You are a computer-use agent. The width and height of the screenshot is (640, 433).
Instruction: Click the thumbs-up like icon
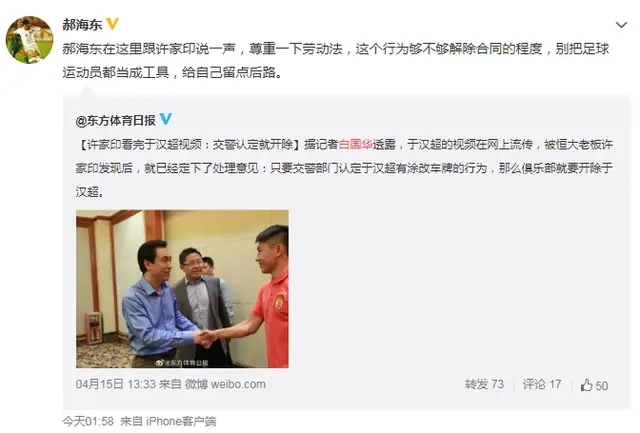587,385
